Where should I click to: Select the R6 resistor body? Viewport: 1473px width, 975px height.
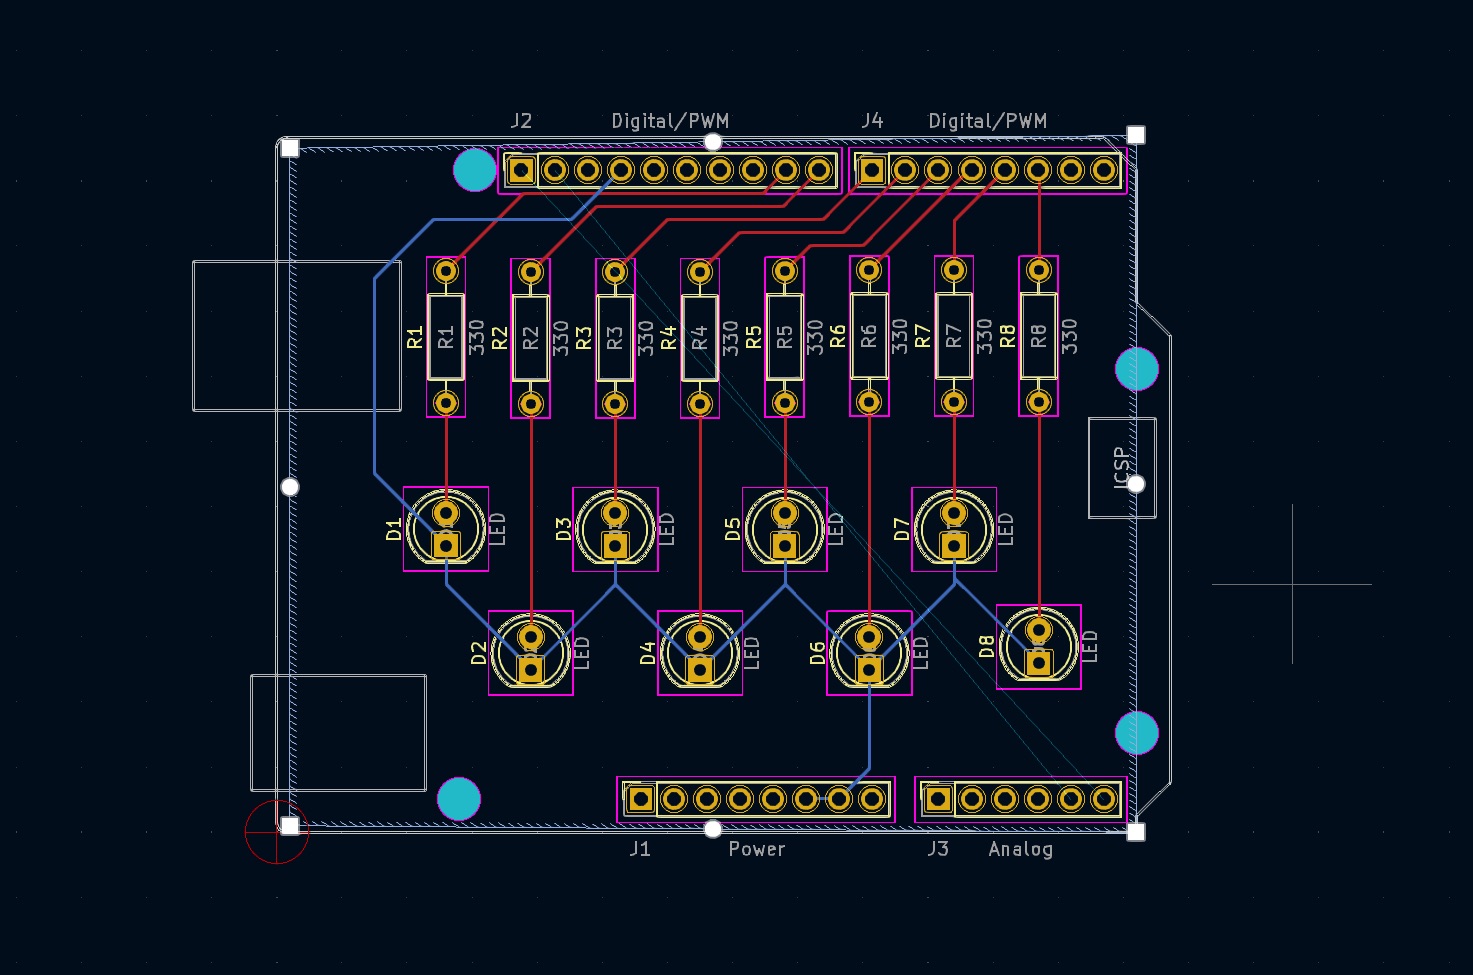[869, 337]
